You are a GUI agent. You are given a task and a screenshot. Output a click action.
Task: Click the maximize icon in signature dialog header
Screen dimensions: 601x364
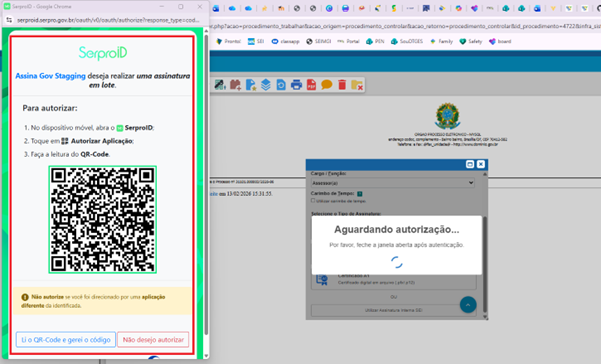(470, 164)
